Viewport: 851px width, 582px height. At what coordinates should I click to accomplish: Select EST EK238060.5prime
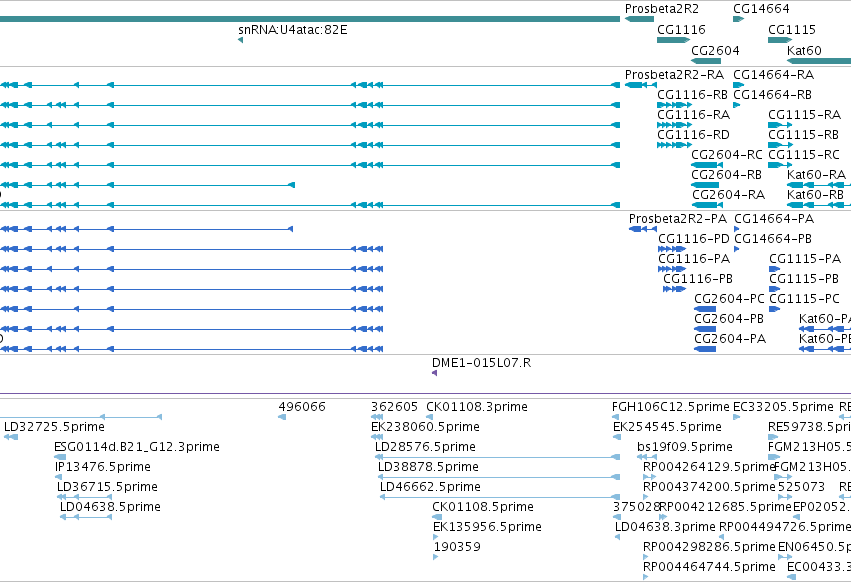pos(377,437)
